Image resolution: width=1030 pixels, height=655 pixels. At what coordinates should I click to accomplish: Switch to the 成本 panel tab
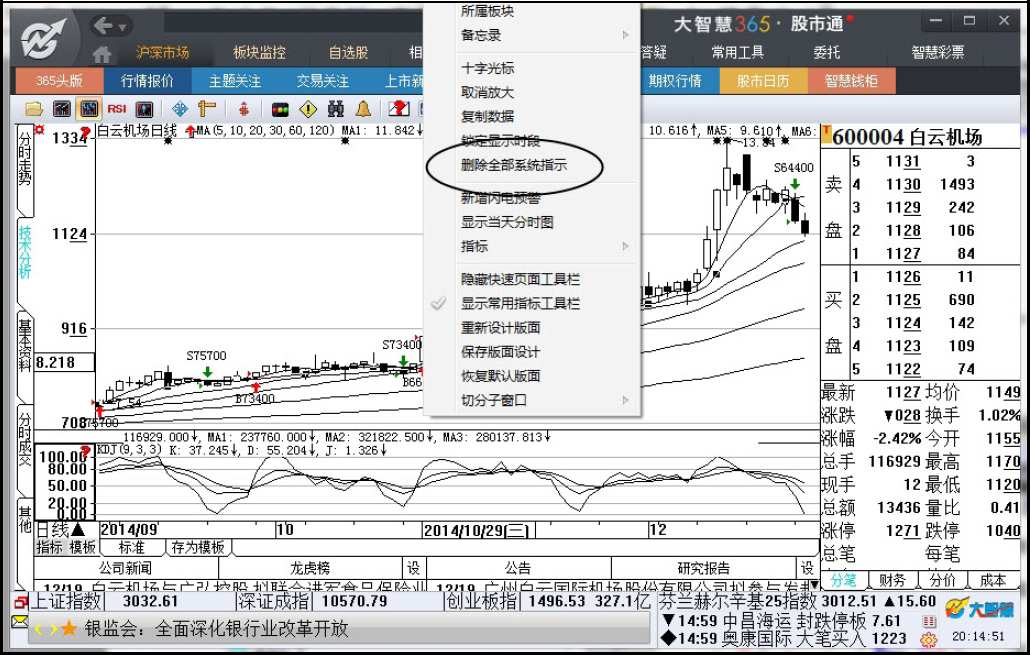(x=993, y=580)
